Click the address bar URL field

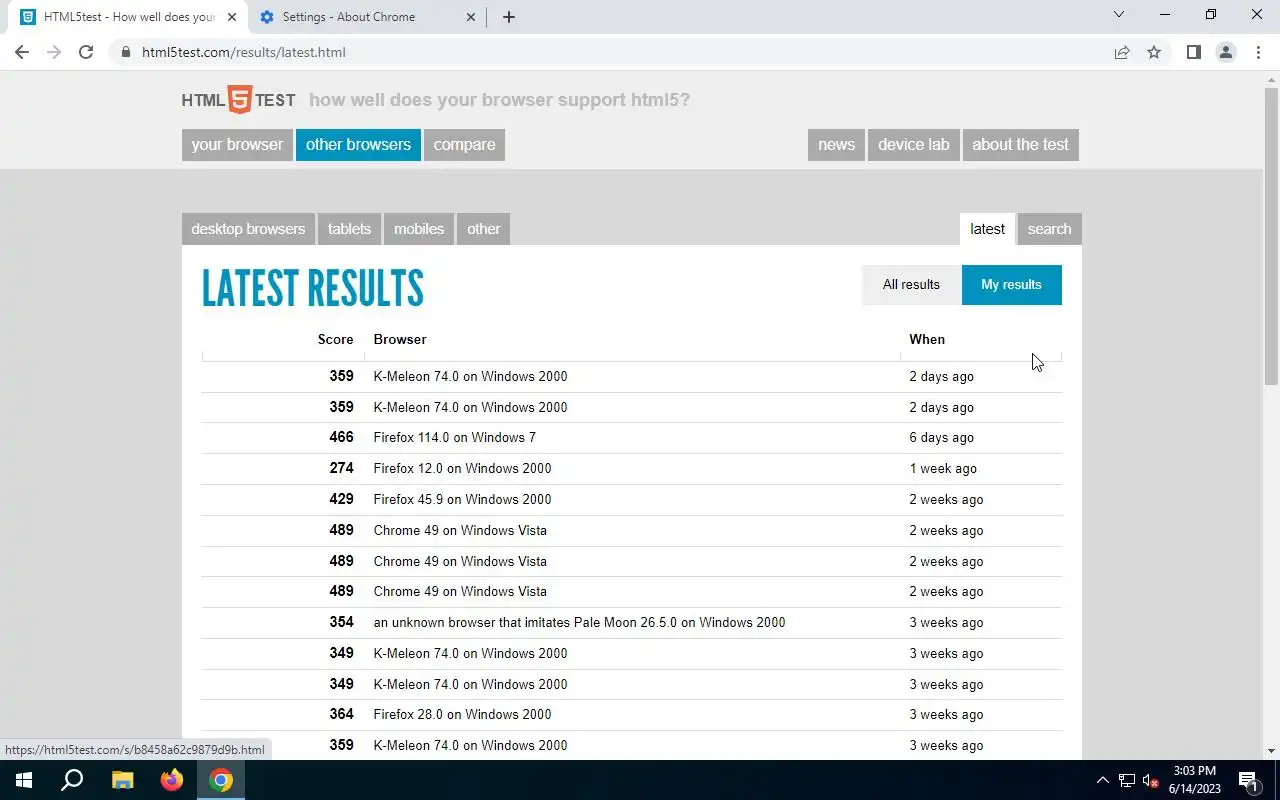(620, 52)
